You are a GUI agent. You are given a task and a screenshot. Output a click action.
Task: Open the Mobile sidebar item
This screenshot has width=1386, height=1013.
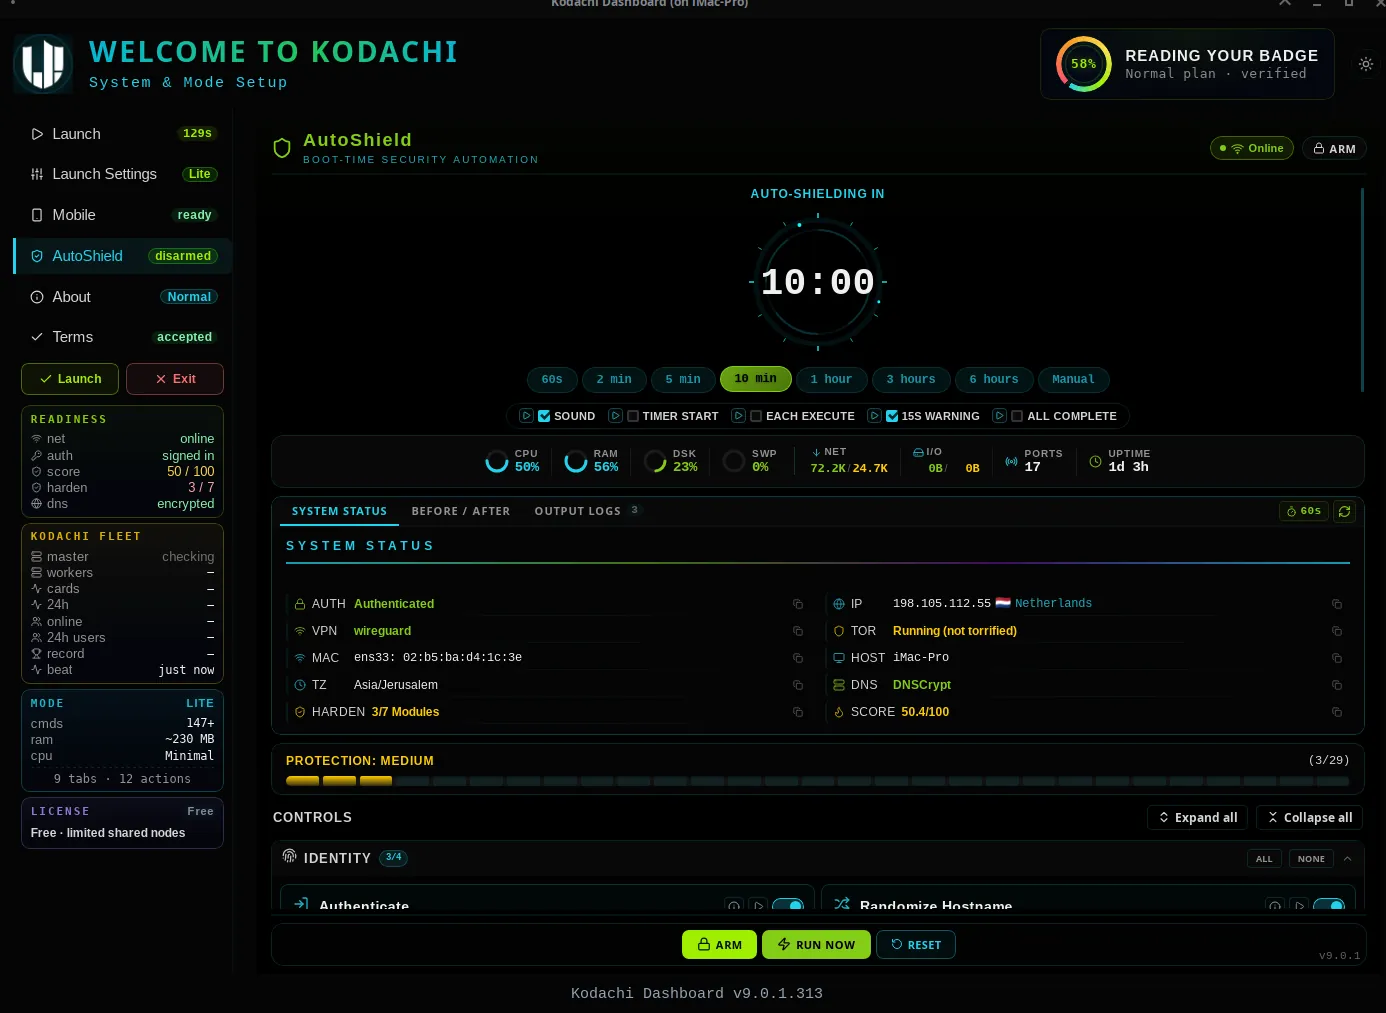click(122, 215)
